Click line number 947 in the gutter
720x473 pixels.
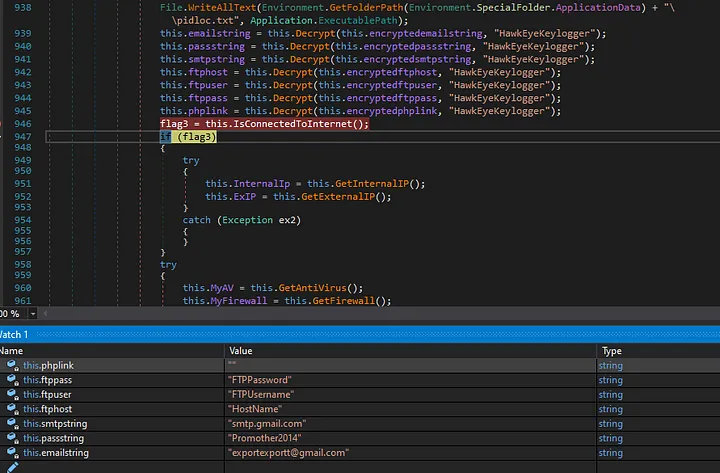[22, 136]
